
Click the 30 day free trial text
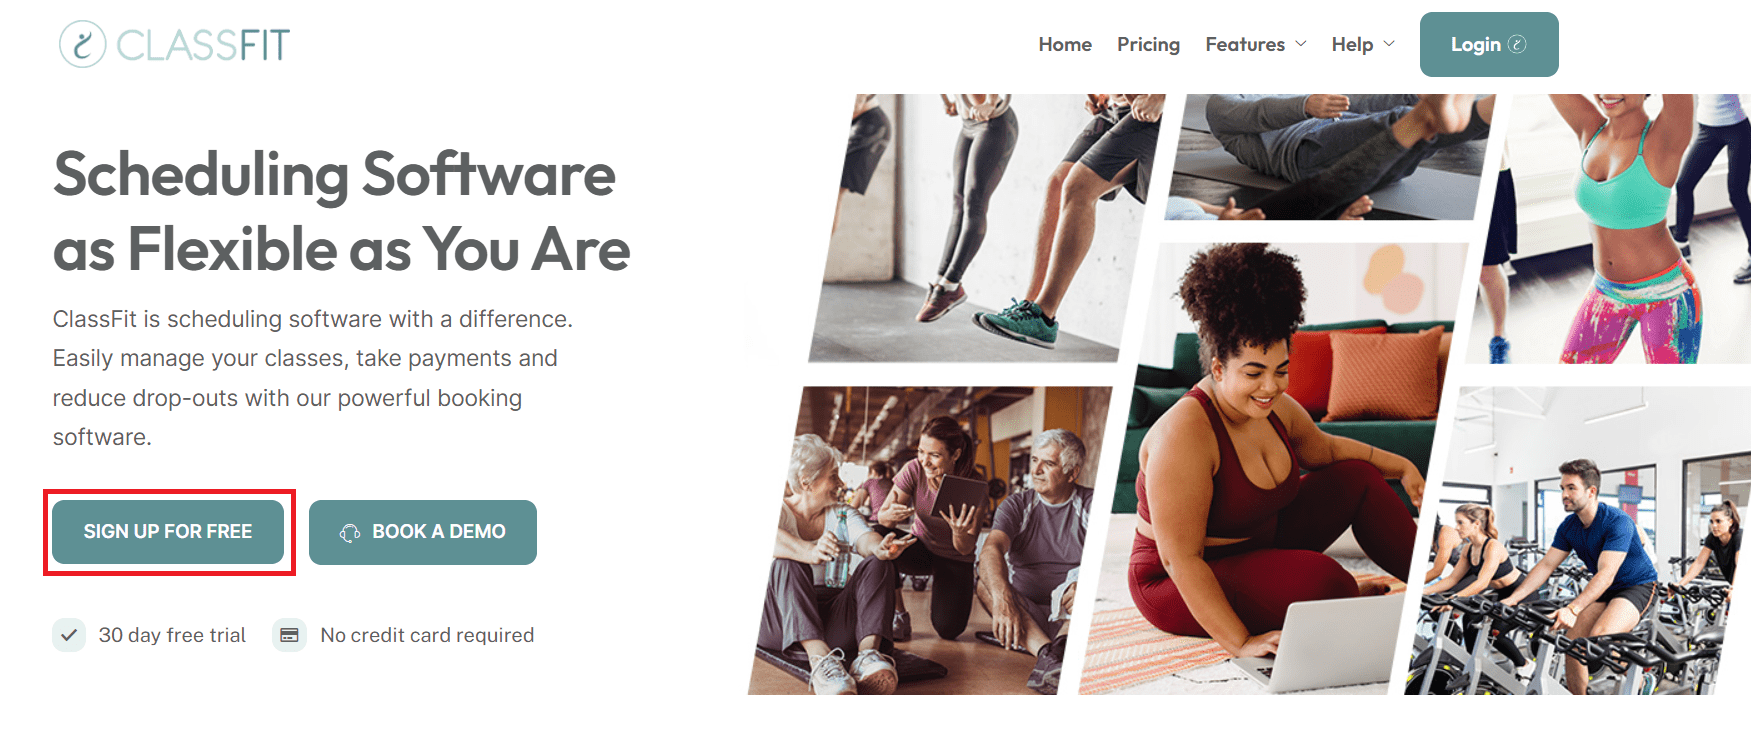(172, 635)
